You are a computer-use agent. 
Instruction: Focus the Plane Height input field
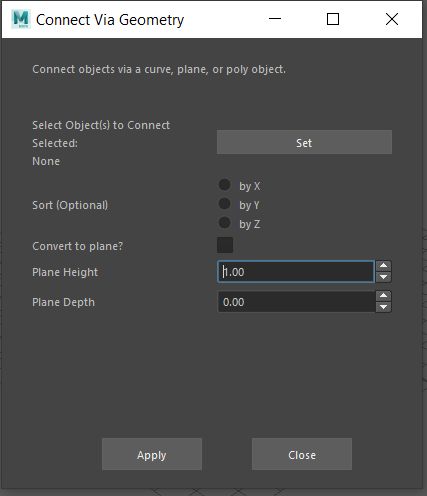[296, 272]
